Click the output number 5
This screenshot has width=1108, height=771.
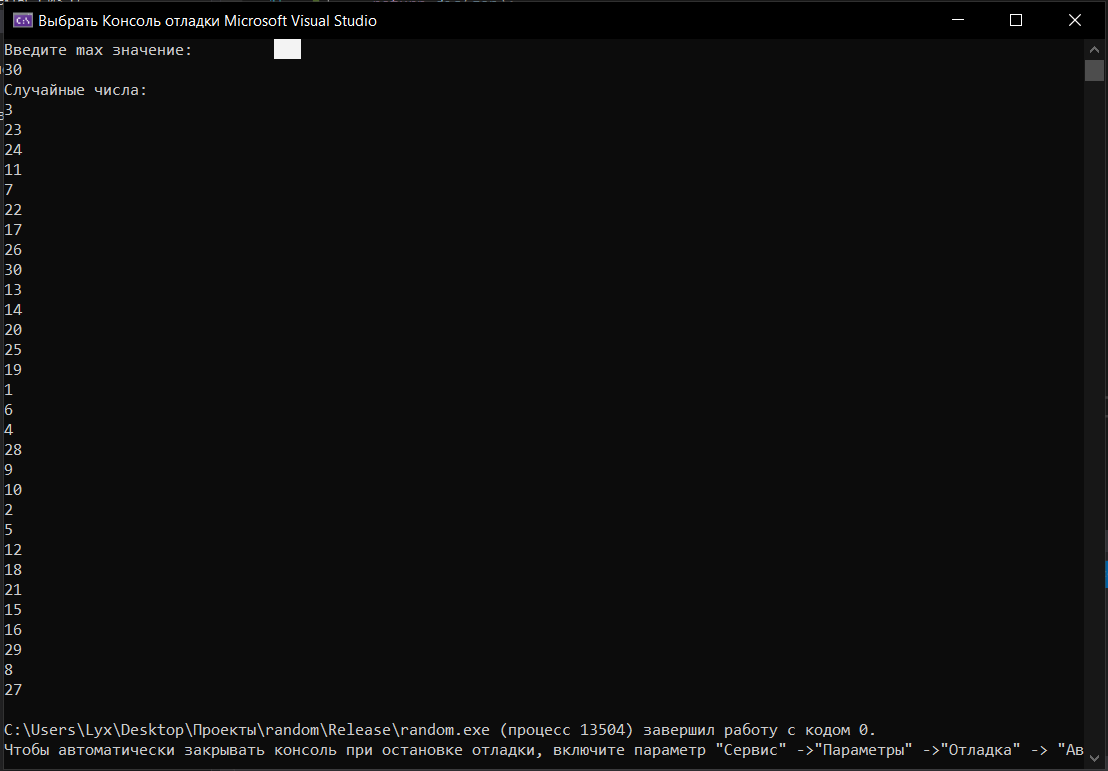8,530
